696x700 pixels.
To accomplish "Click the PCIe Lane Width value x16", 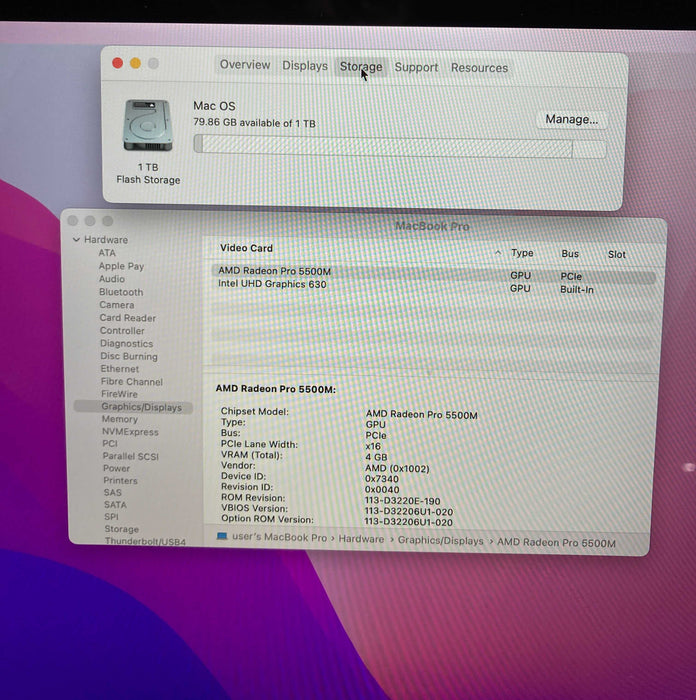I will (373, 446).
